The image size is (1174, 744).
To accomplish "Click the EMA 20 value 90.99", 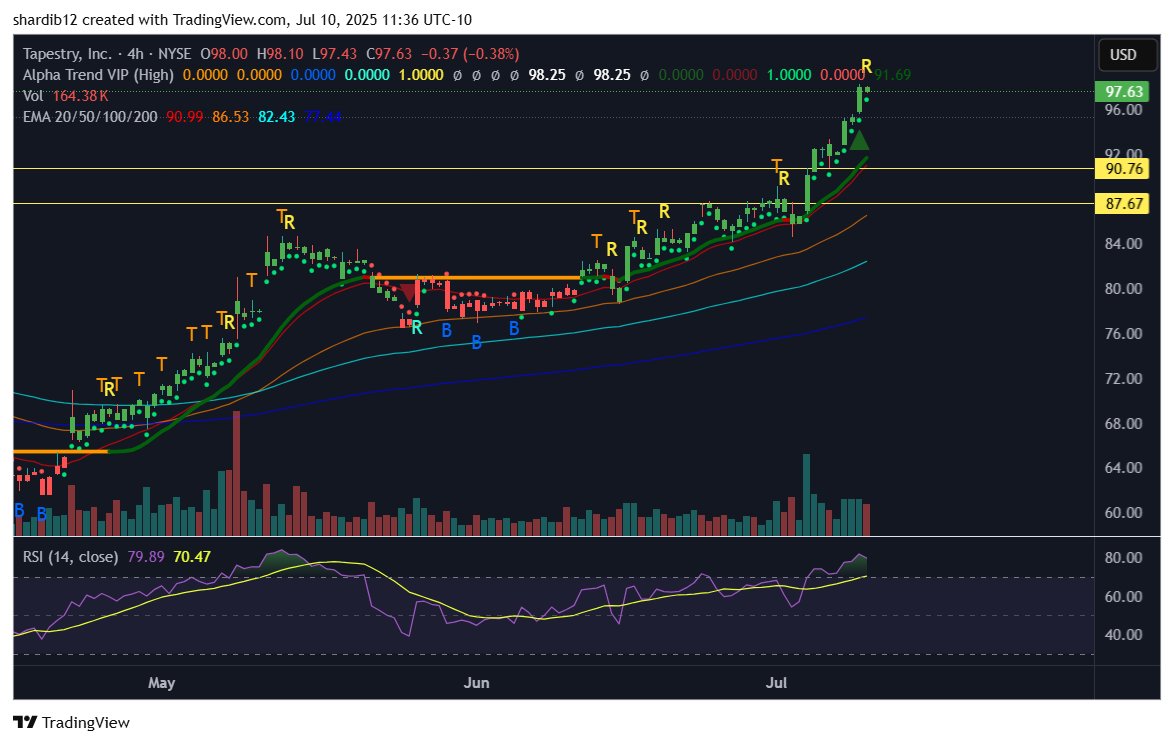I will 184,117.
